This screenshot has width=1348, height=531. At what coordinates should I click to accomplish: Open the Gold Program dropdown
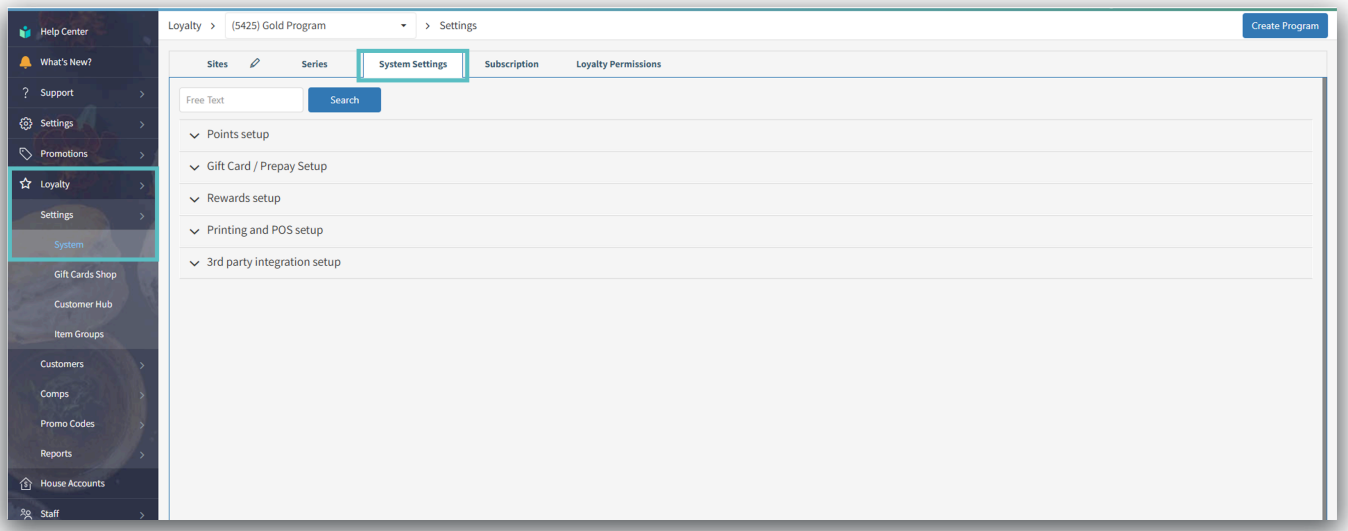[320, 26]
